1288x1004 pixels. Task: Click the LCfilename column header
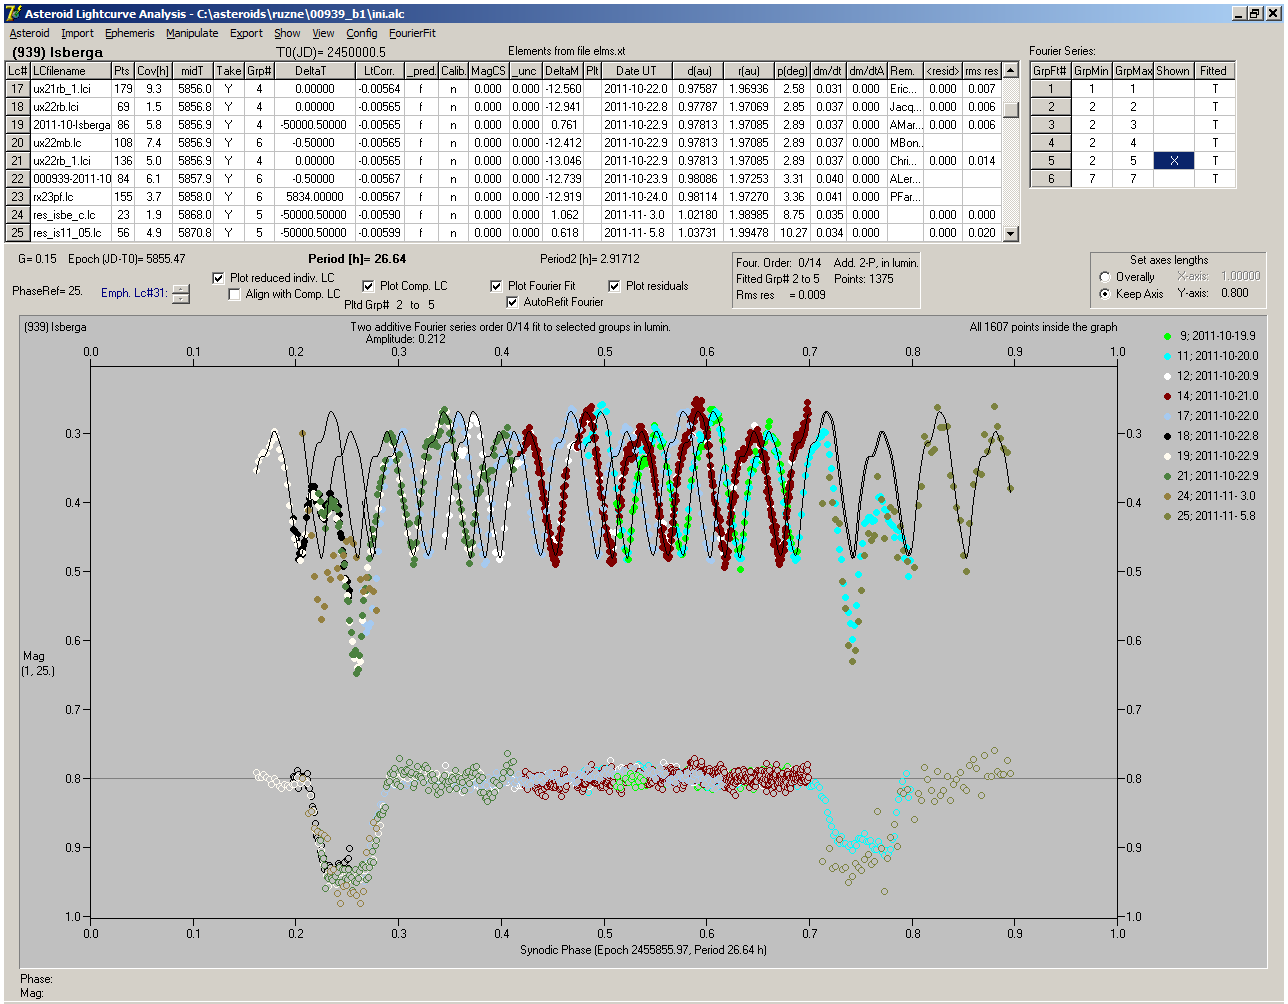70,71
